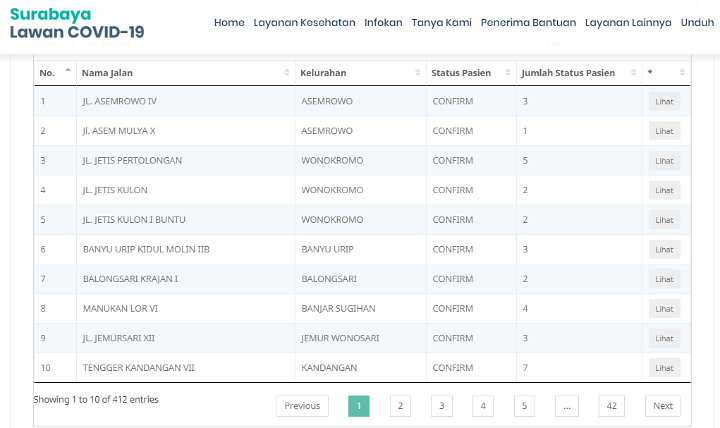Open Penerima Bantuan menu

point(529,23)
